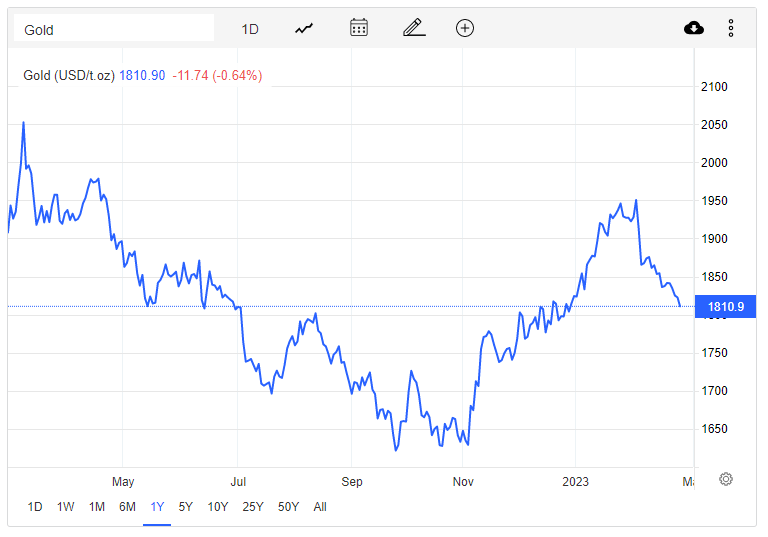Click the 1750 price axis label
Viewport: 768px width, 537px height.
tap(714, 353)
